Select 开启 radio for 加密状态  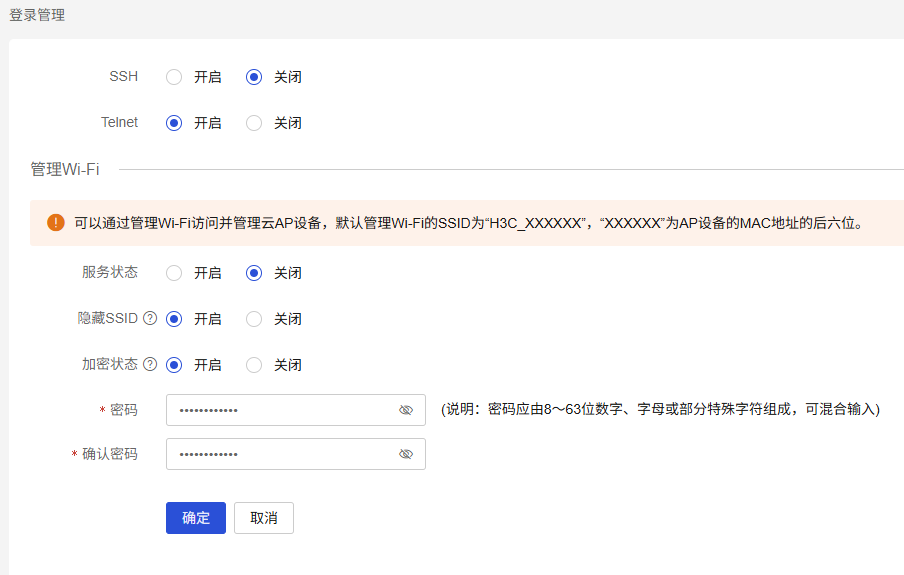coord(174,365)
